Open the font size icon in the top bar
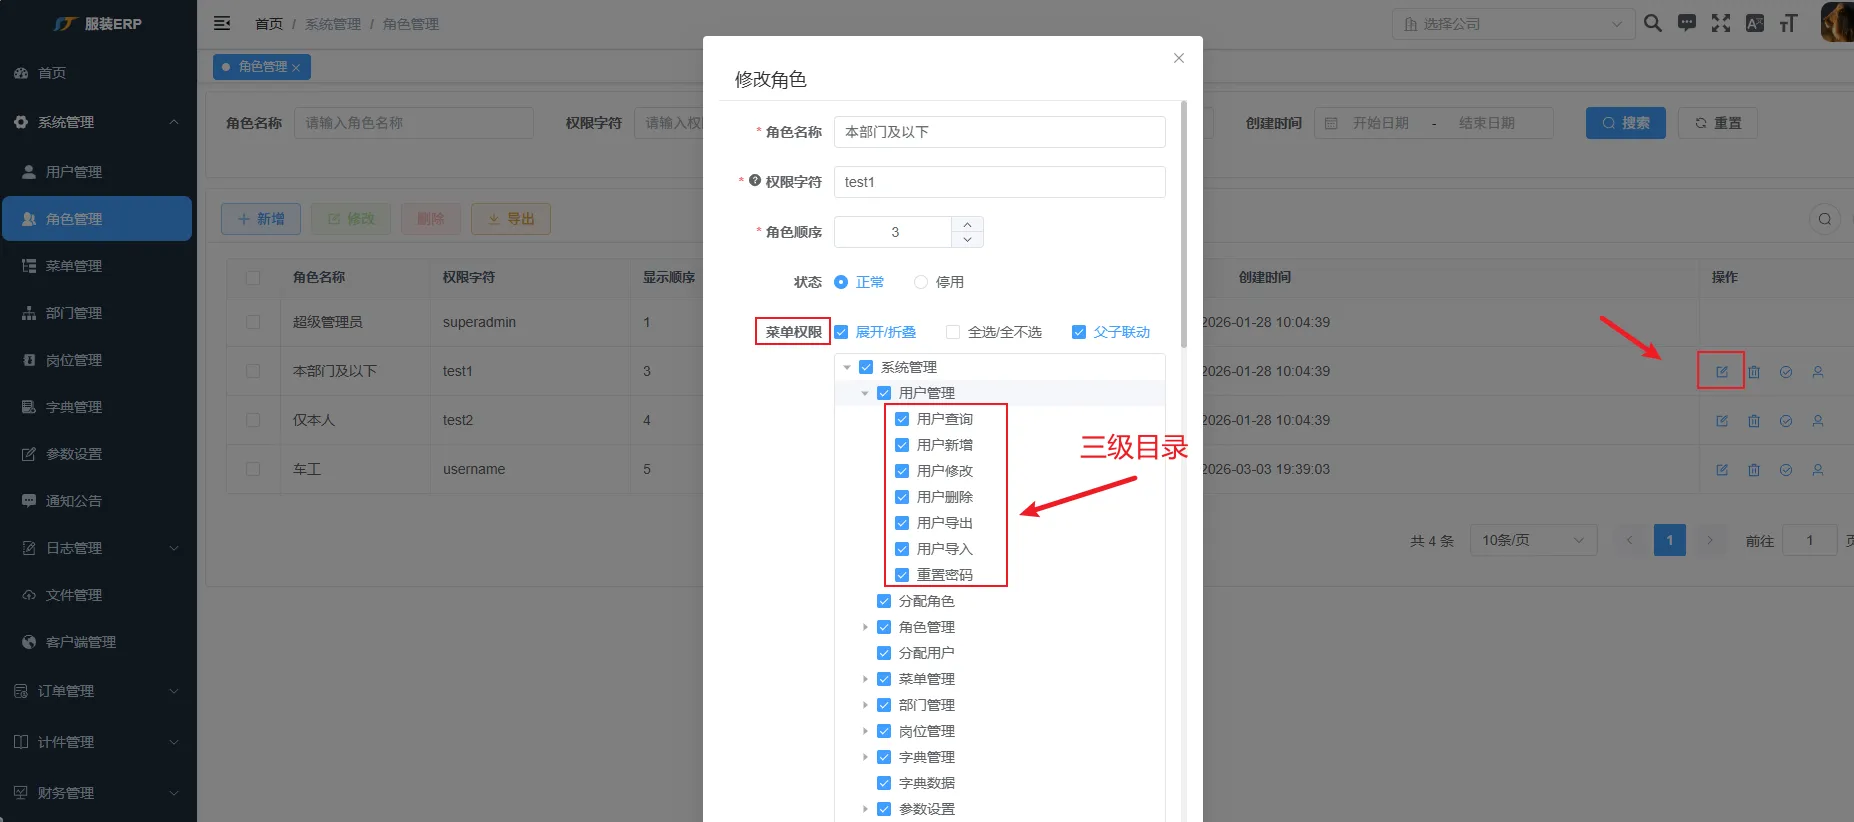1854x822 pixels. [x=1788, y=23]
